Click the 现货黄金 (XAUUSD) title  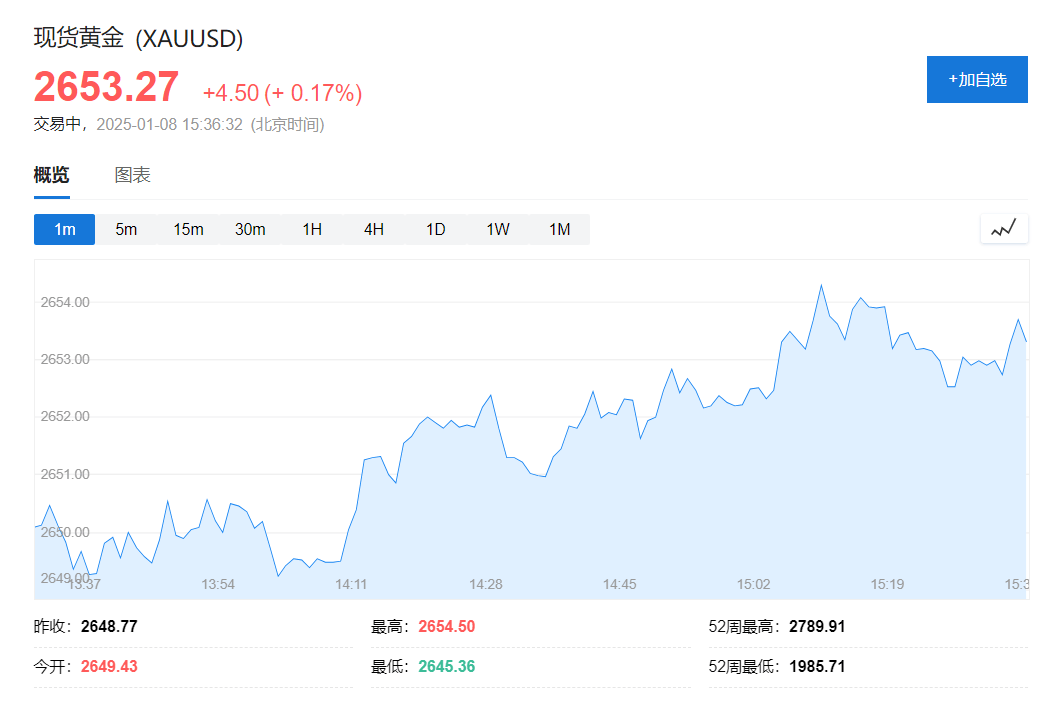[x=139, y=38]
